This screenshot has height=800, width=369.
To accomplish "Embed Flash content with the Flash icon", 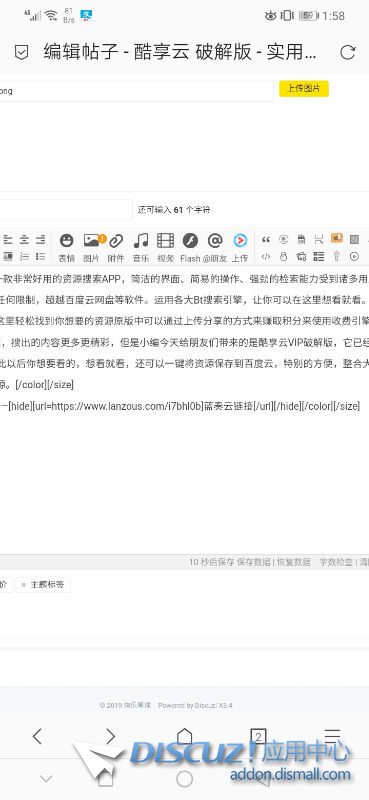I will point(190,246).
